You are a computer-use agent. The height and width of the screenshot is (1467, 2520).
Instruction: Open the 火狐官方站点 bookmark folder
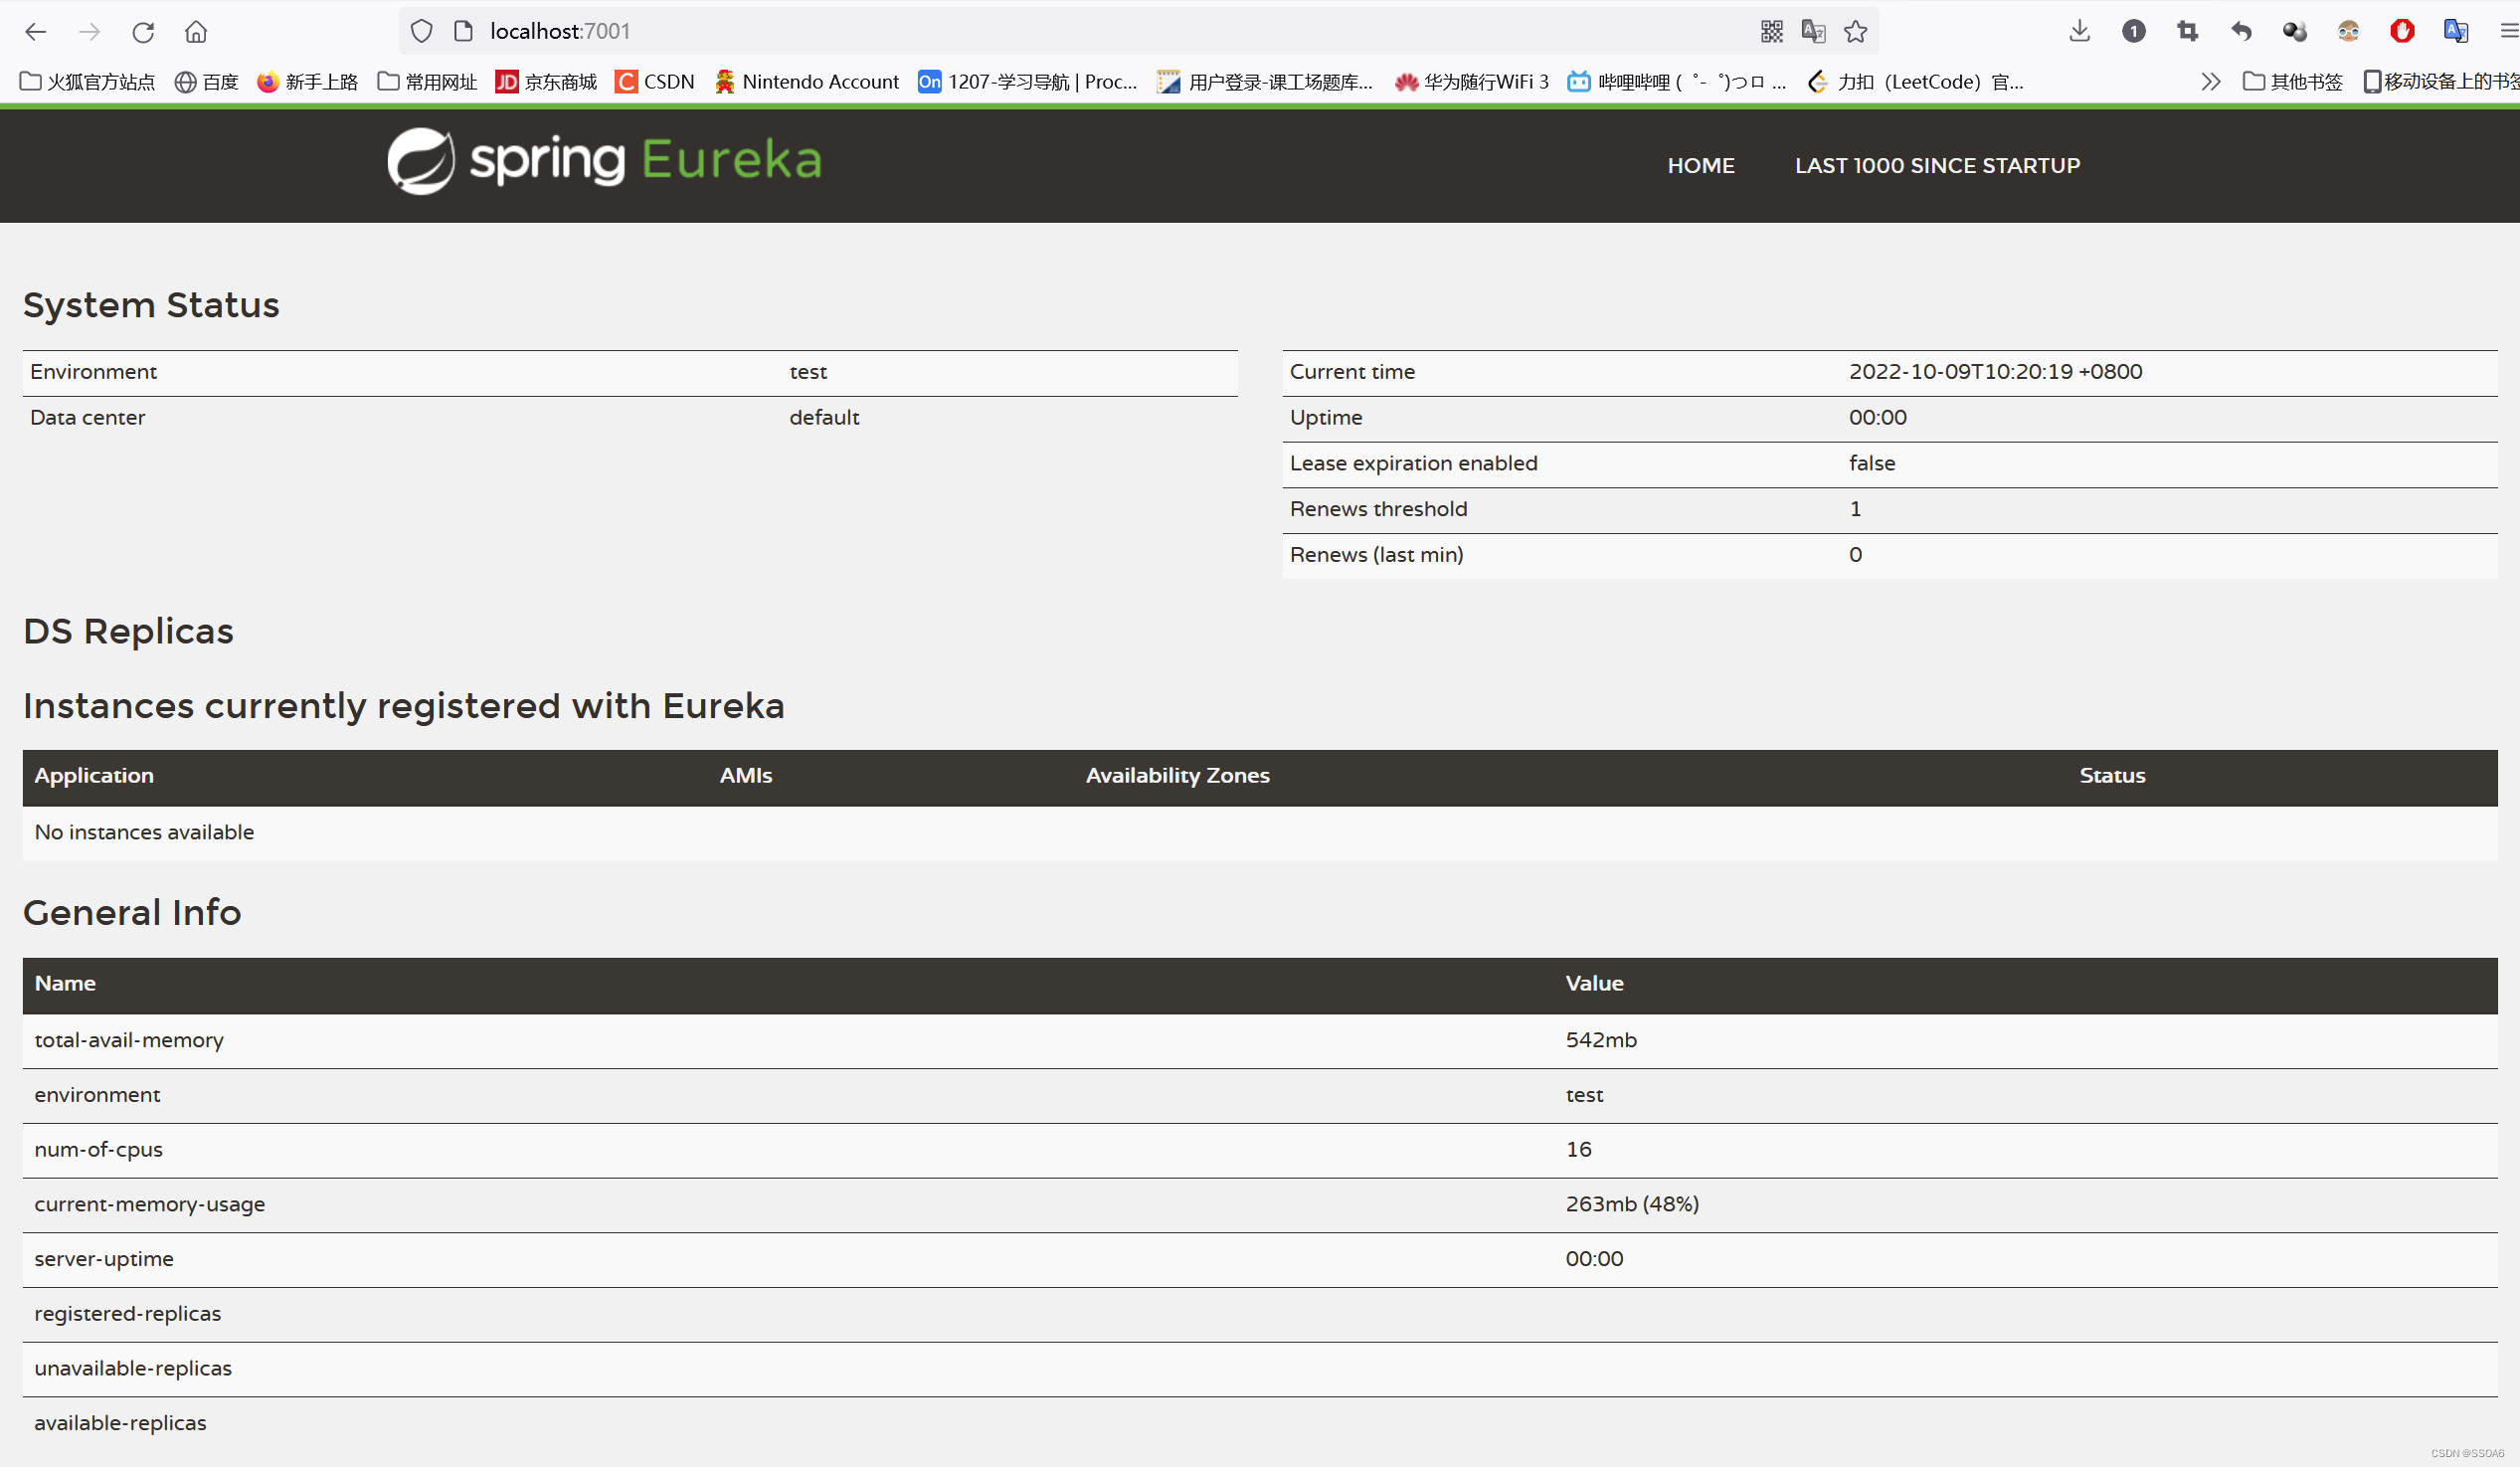[x=88, y=82]
